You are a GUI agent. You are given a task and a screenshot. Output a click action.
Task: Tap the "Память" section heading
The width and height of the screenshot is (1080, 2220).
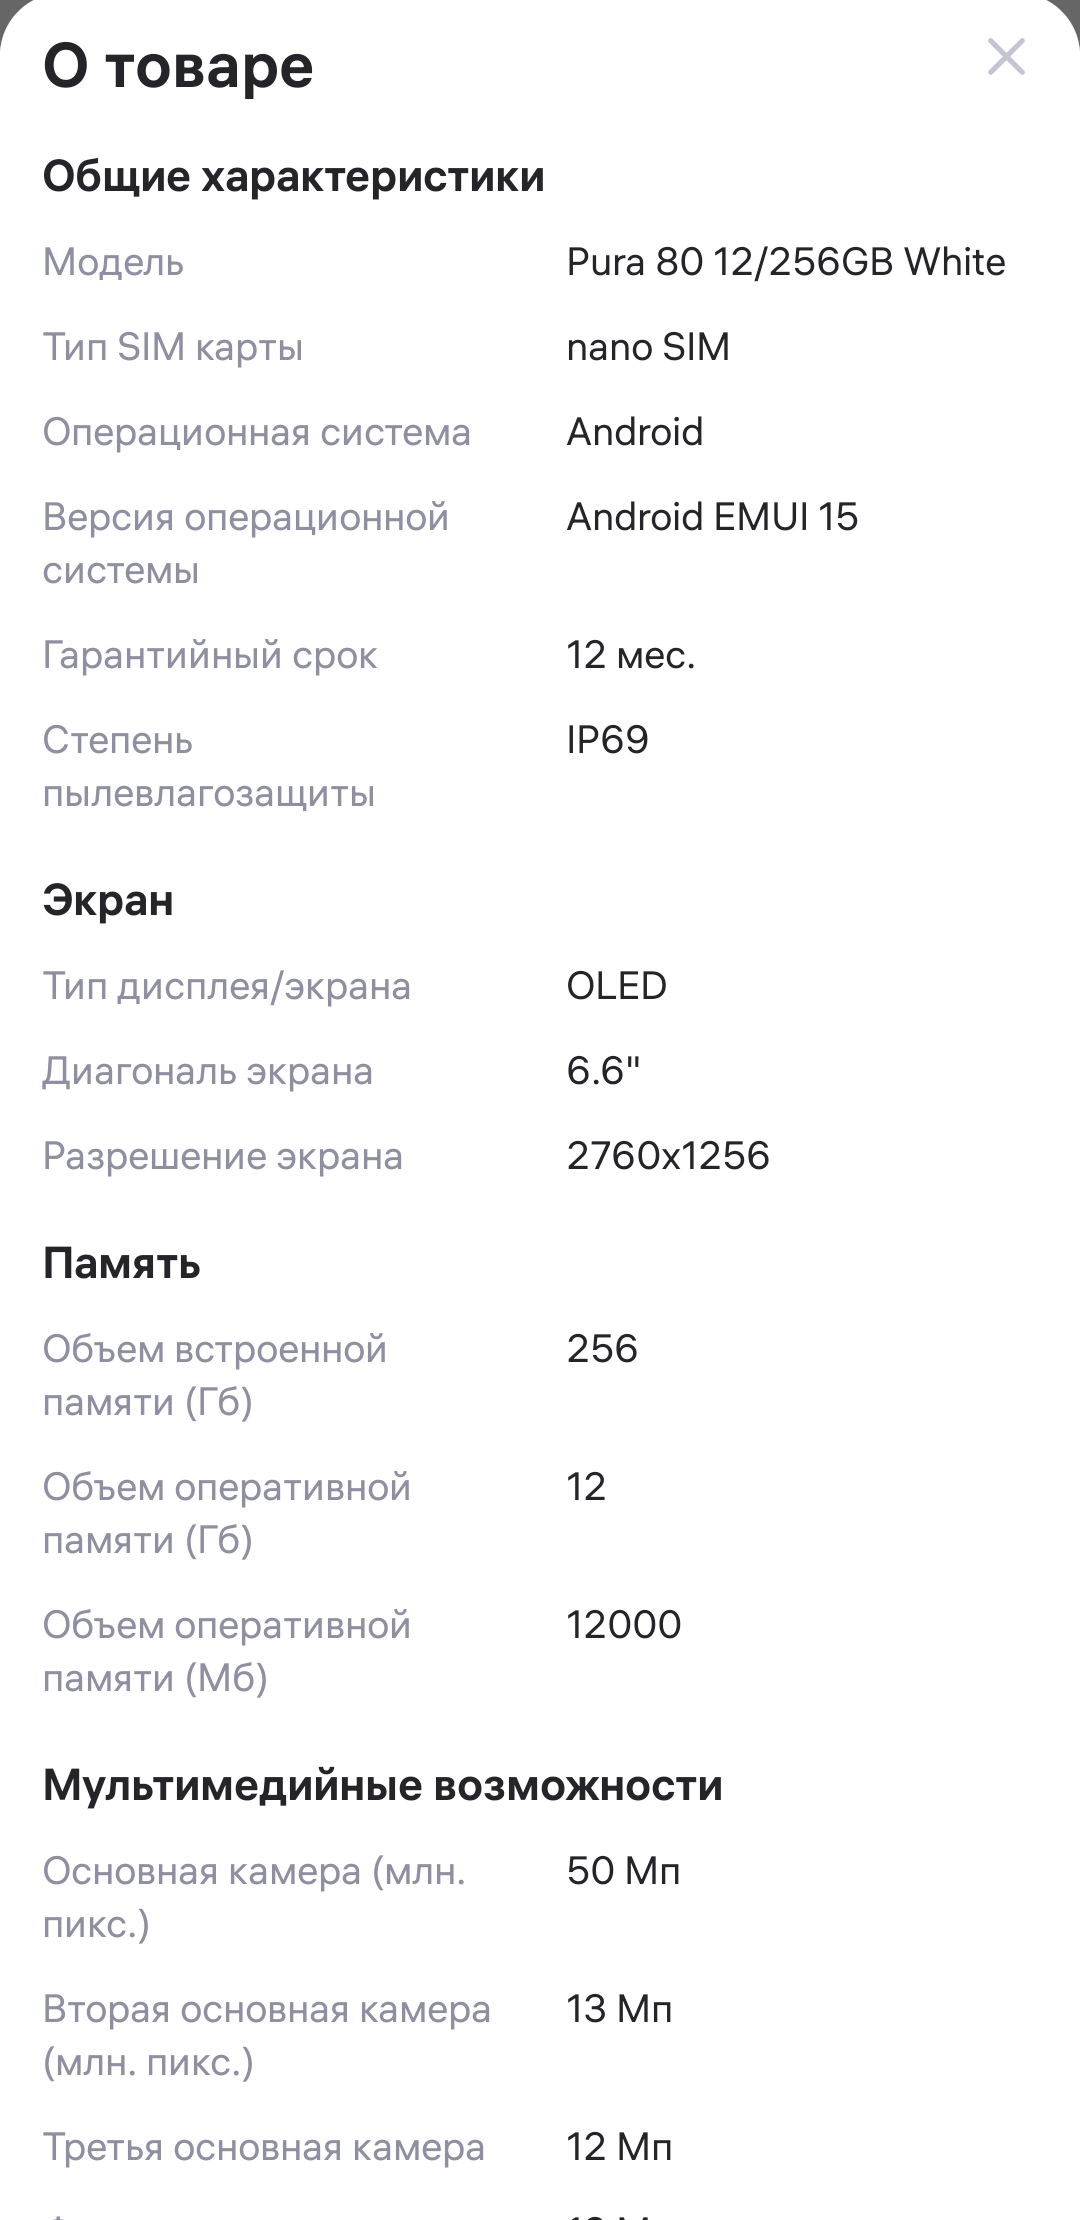click(x=122, y=1264)
